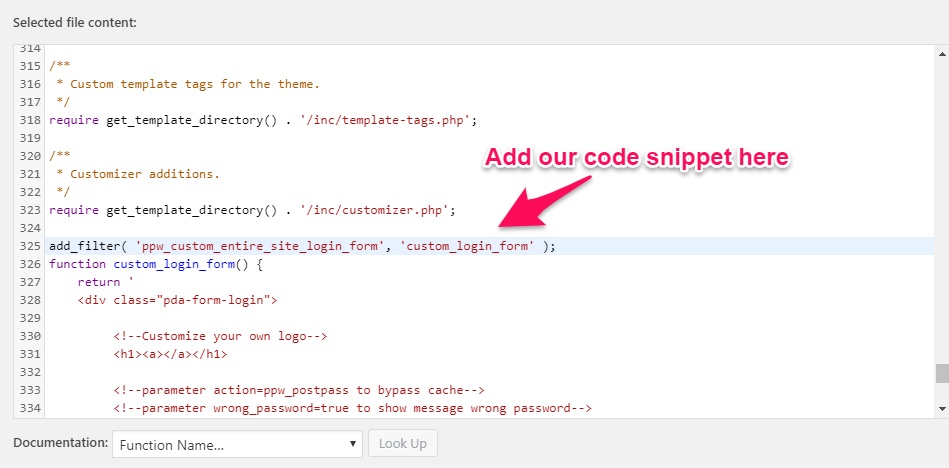The height and width of the screenshot is (468, 949).
Task: Click the add_filter line 325 code
Action: pos(303,247)
